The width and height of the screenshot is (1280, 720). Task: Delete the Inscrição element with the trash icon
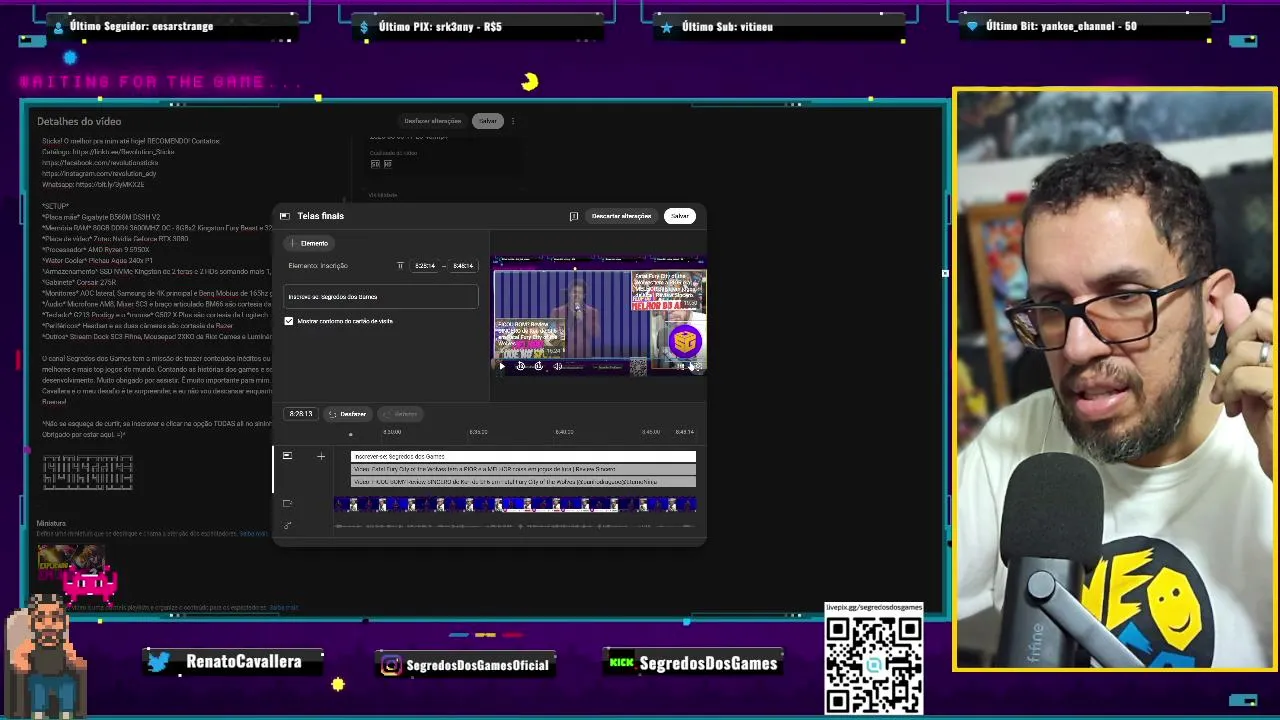(400, 266)
